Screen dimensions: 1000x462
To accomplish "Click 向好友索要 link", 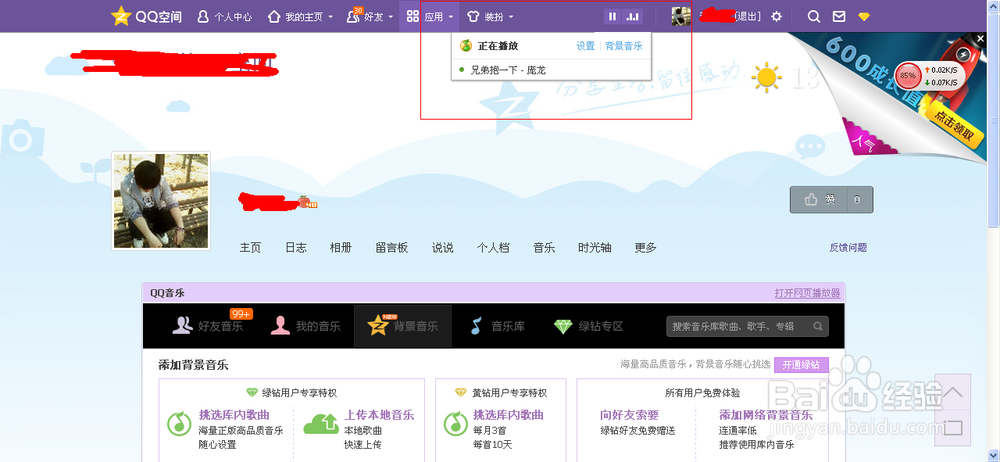I will (x=629, y=415).
